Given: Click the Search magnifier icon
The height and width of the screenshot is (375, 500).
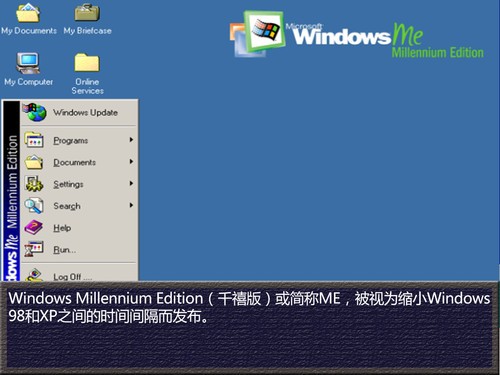Looking at the screenshot, I should (34, 205).
